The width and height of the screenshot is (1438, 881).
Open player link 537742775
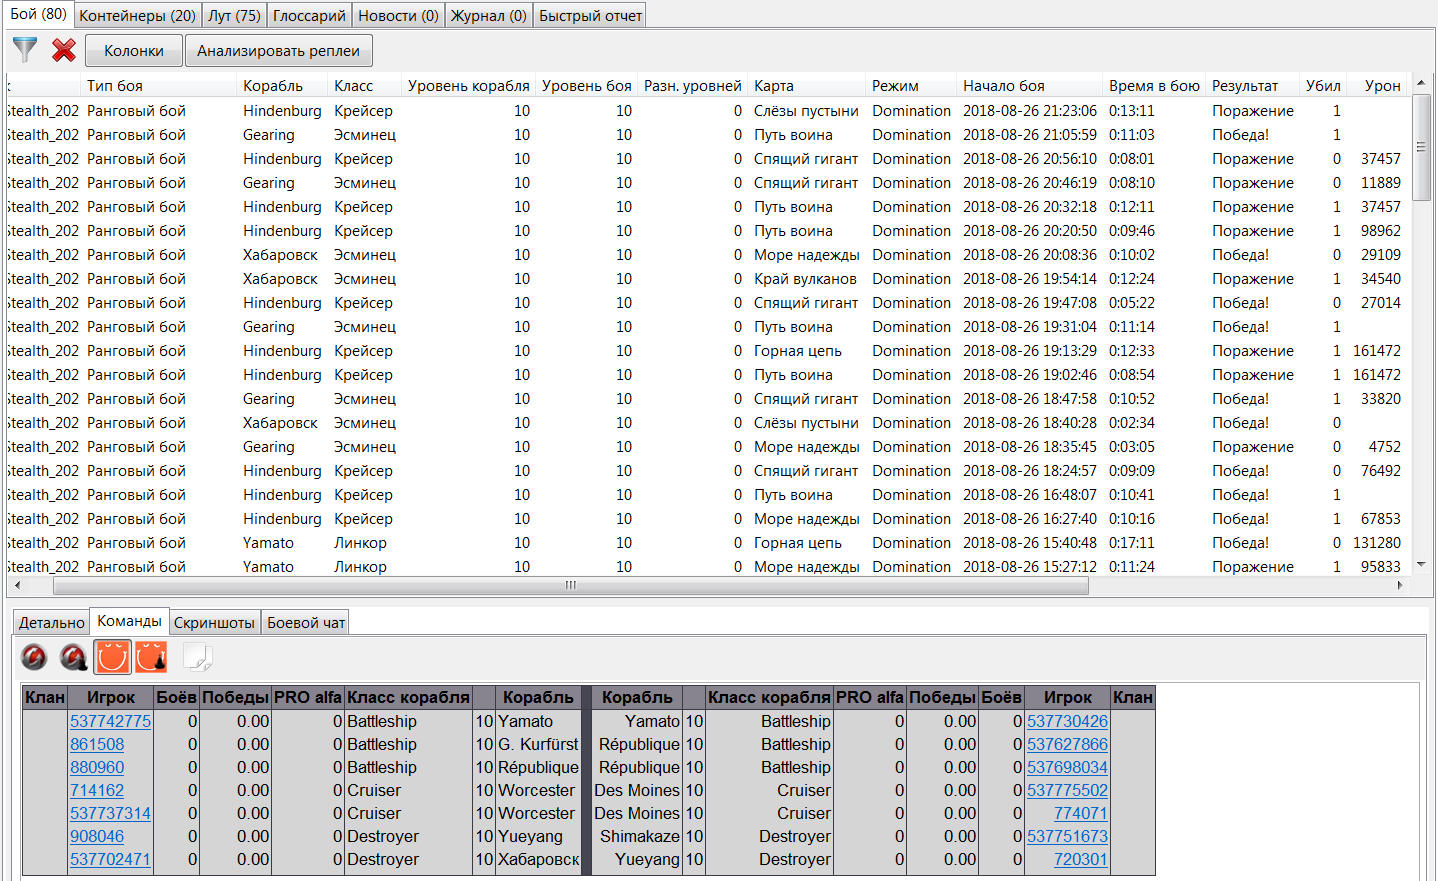coord(110,721)
